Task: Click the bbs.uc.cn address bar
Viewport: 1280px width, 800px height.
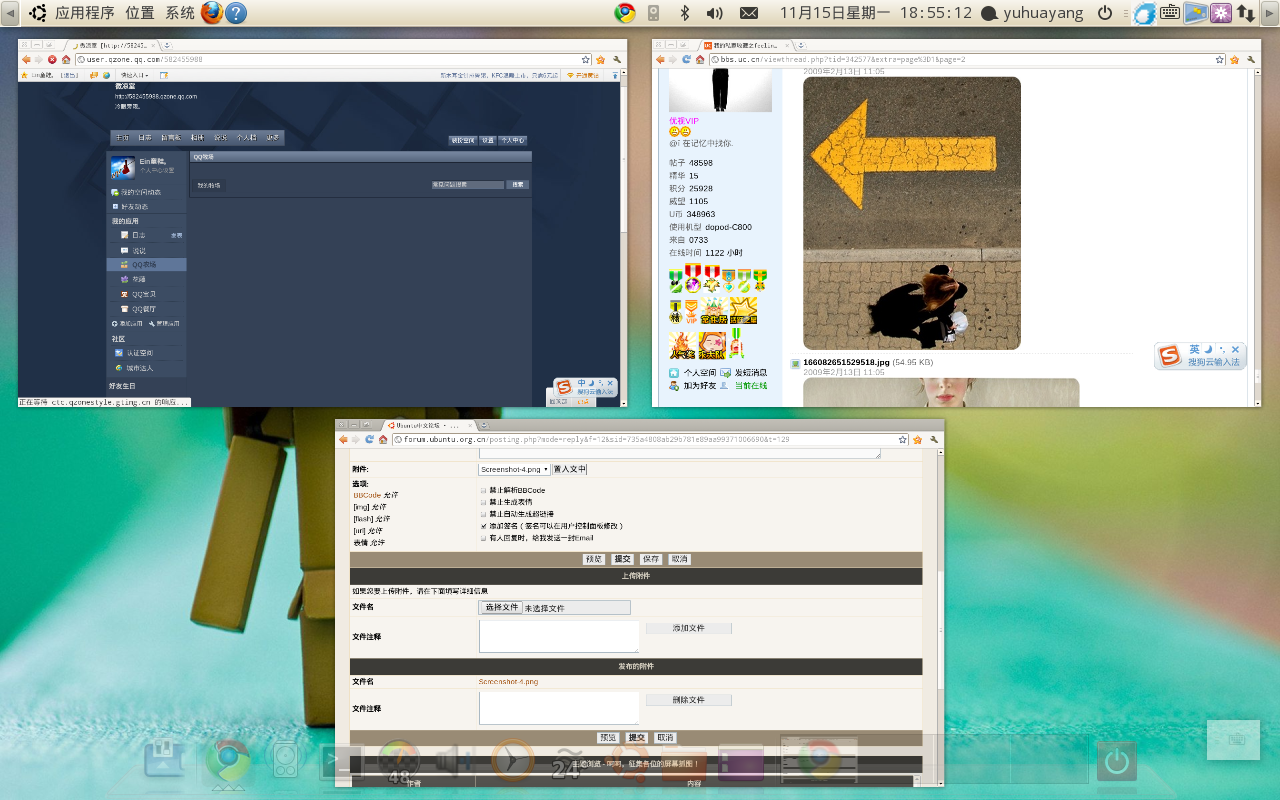Action: pyautogui.click(x=965, y=59)
